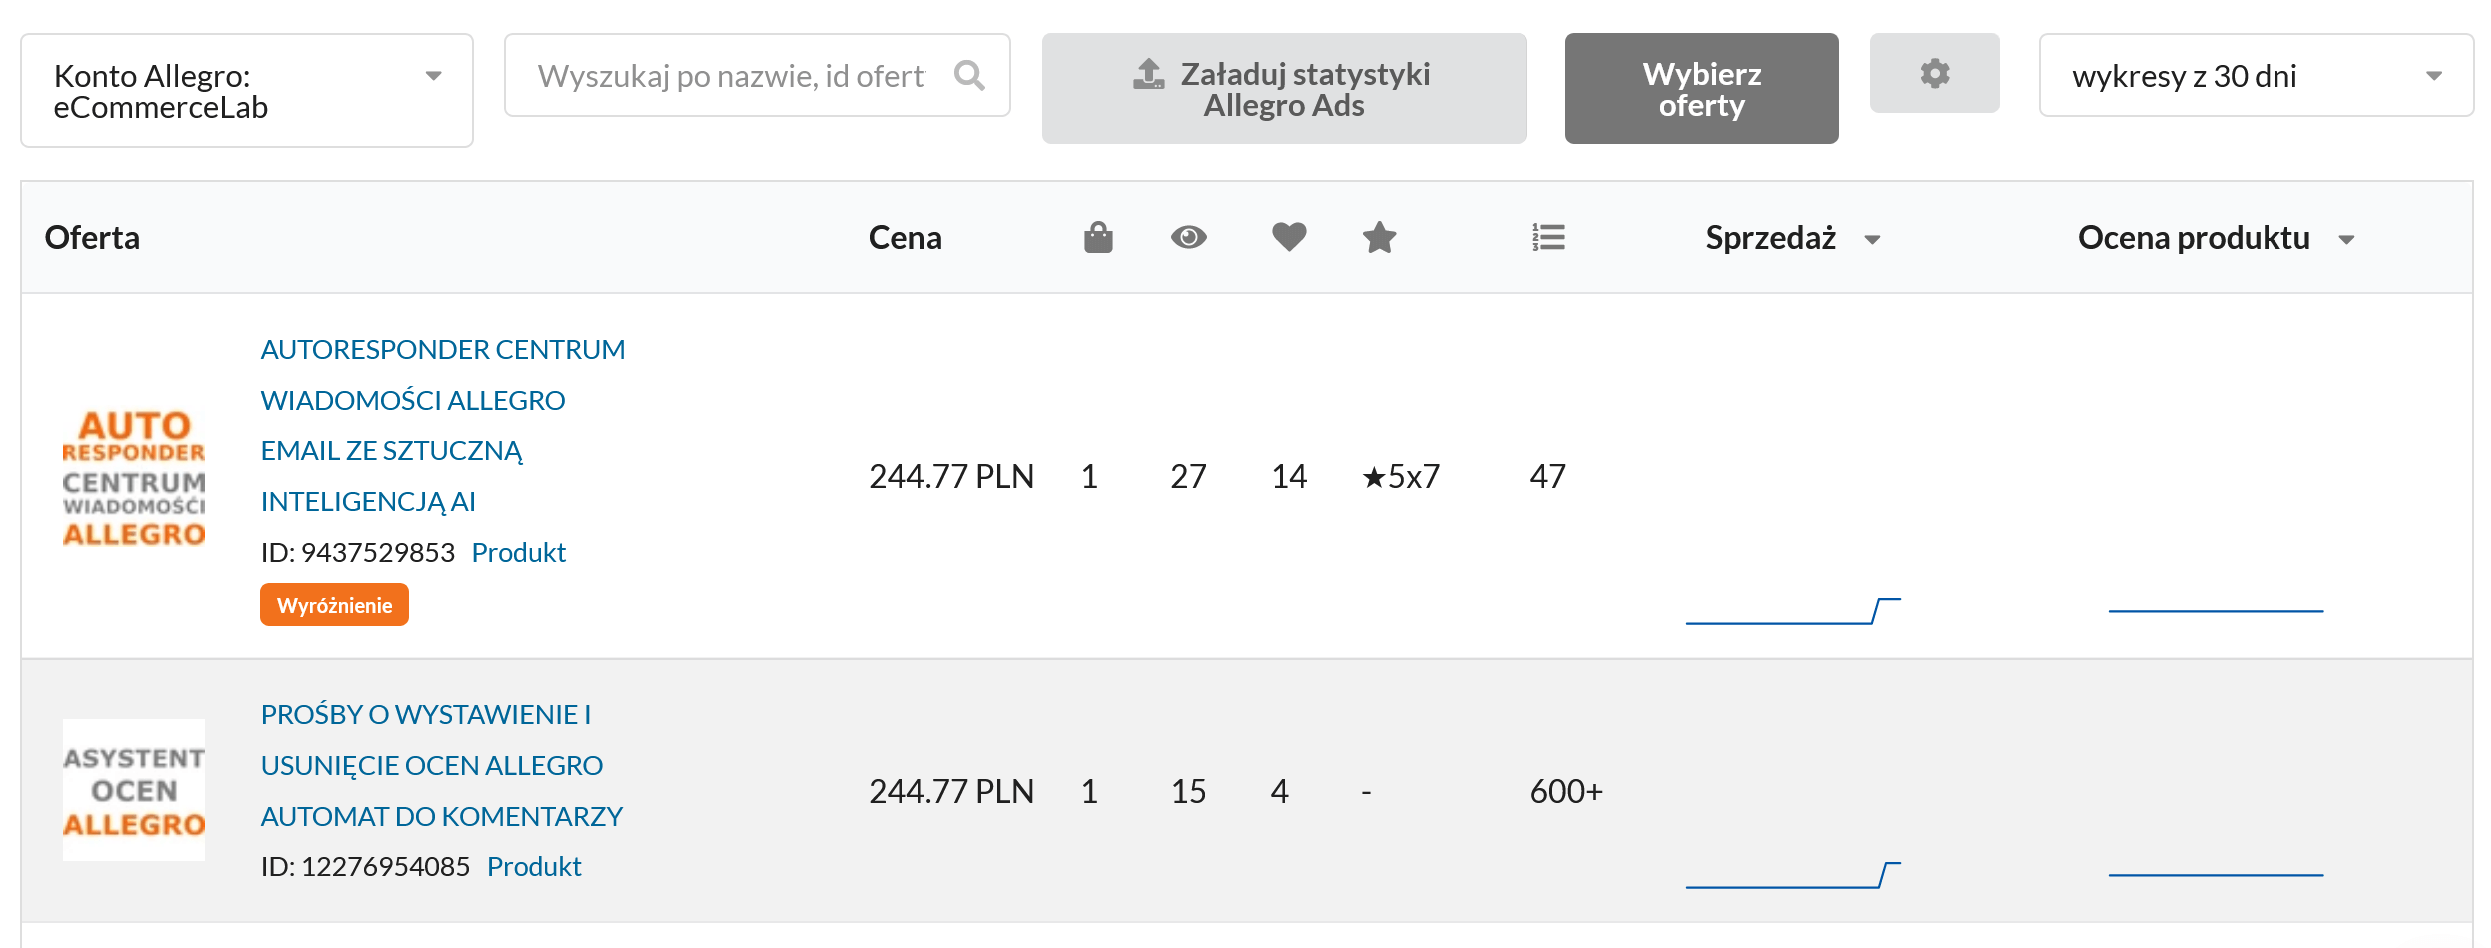Viewport: 2491px width, 948px height.
Task: Click the upload icon in Załaduj statystyki
Action: 1149,74
